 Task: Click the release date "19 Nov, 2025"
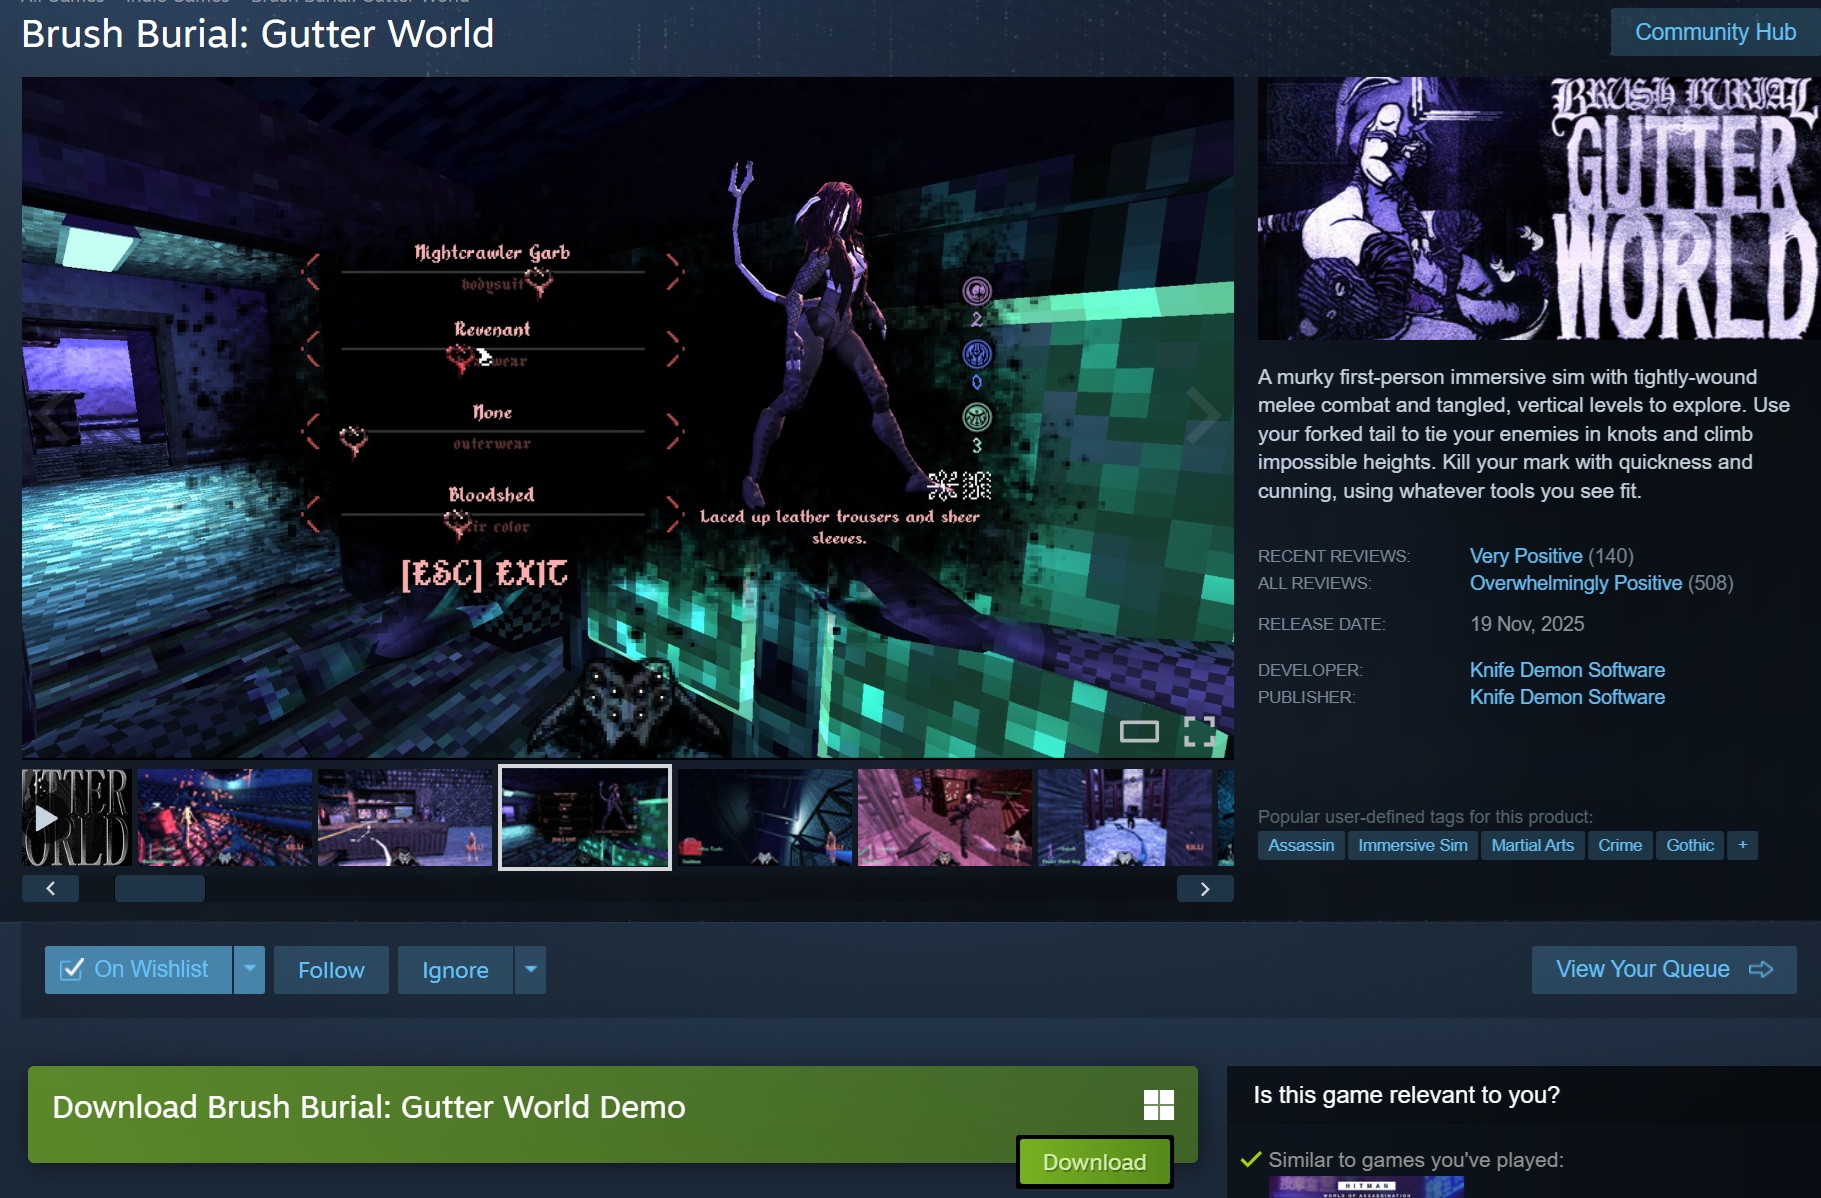pyautogui.click(x=1527, y=624)
